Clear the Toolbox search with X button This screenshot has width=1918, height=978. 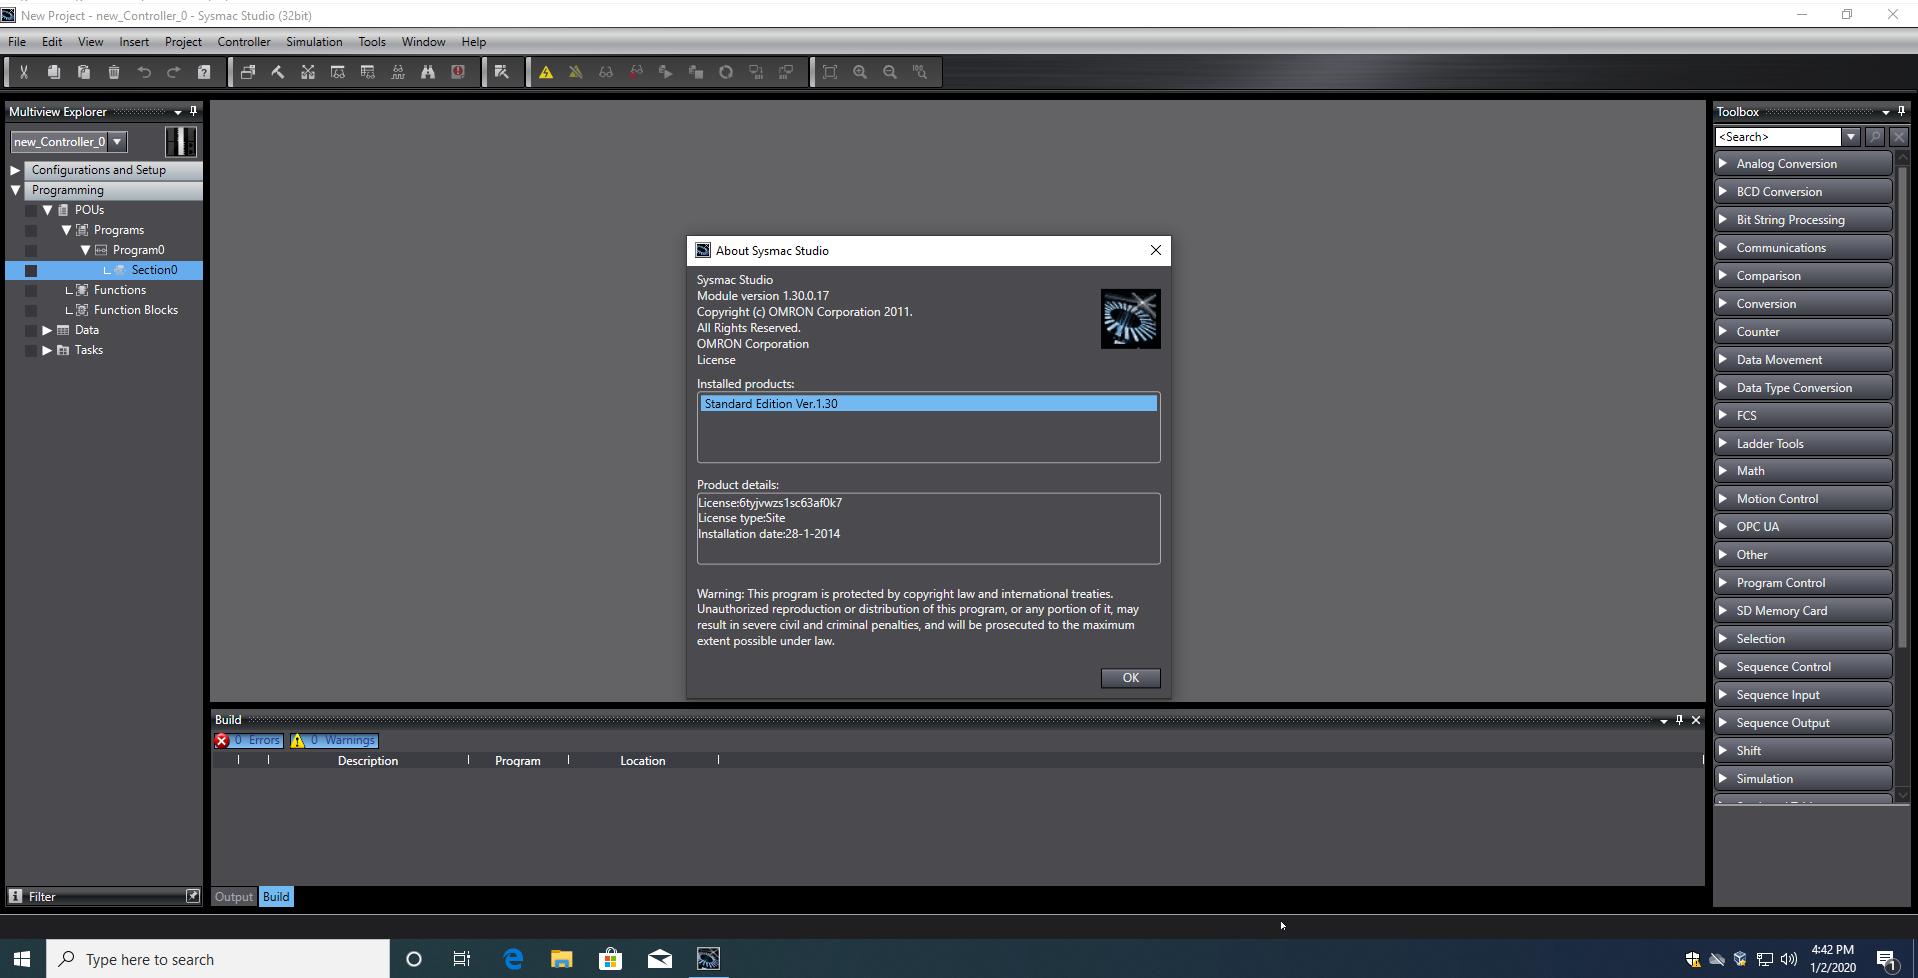1899,137
